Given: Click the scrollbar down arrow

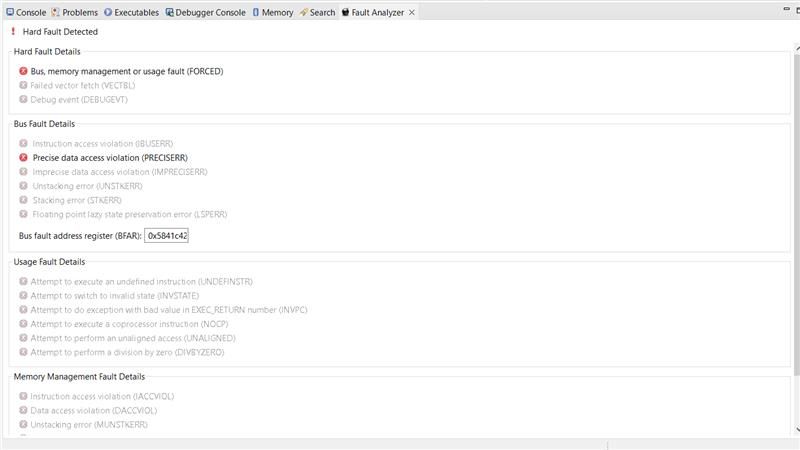Looking at the screenshot, I should (797, 430).
